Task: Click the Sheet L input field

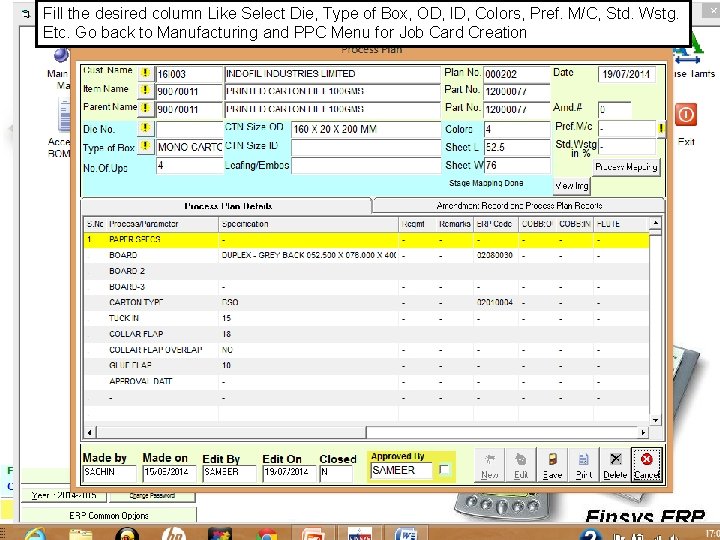Action: [x=517, y=147]
